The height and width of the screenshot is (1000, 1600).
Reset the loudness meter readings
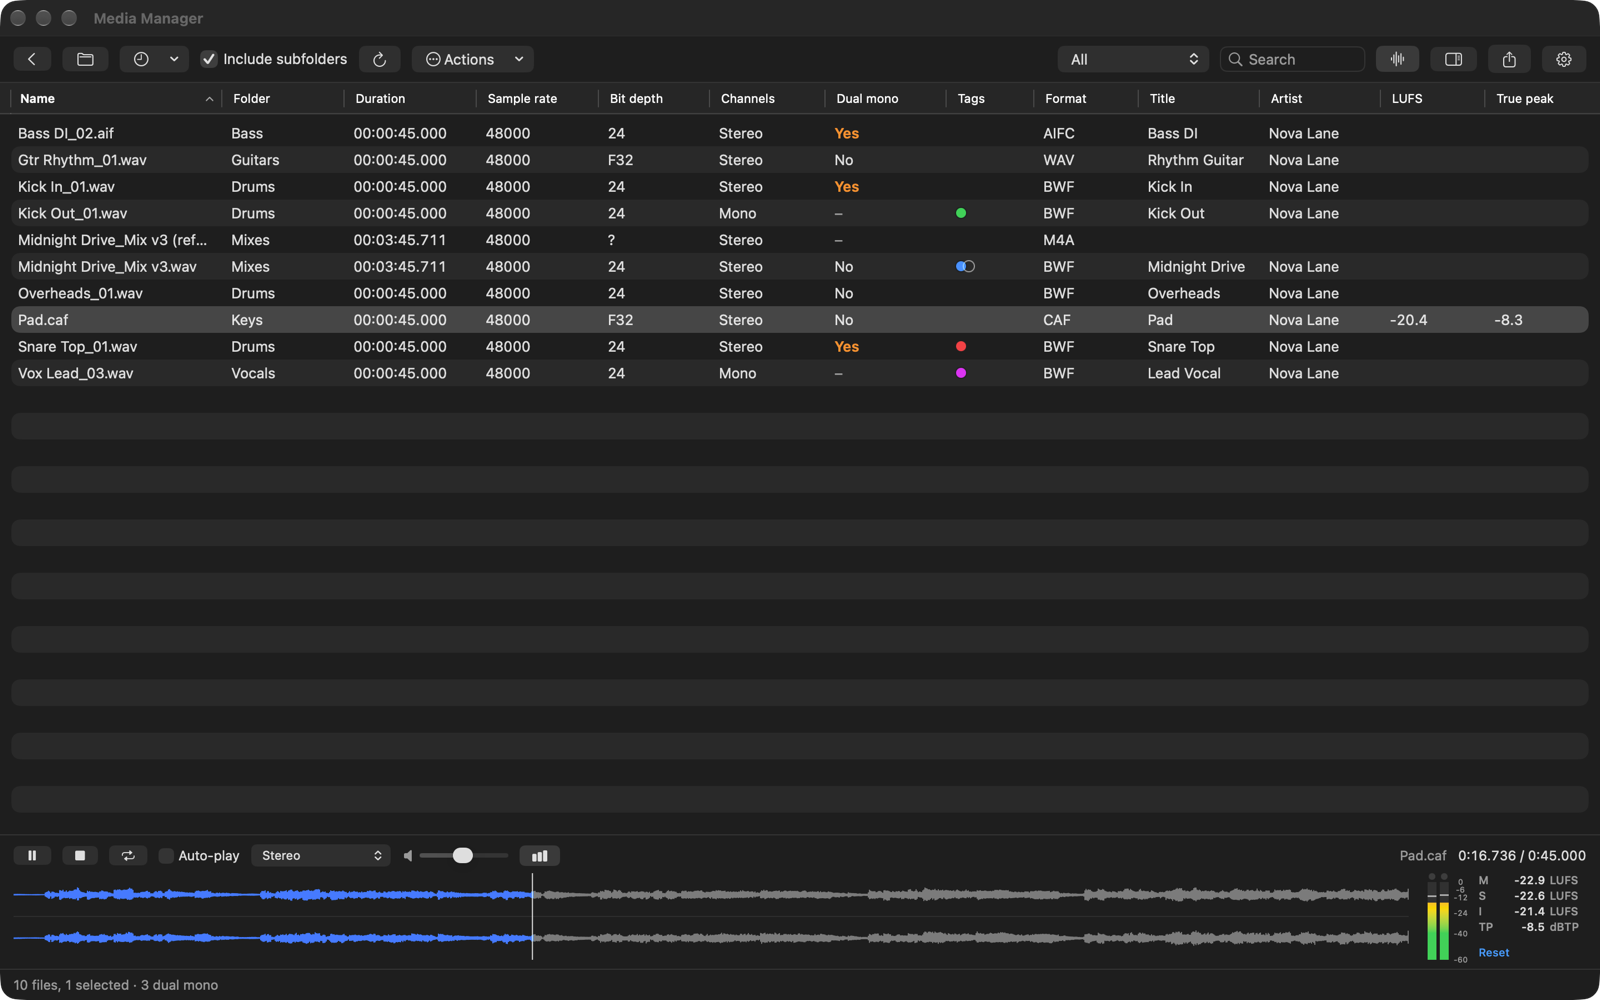click(1494, 952)
